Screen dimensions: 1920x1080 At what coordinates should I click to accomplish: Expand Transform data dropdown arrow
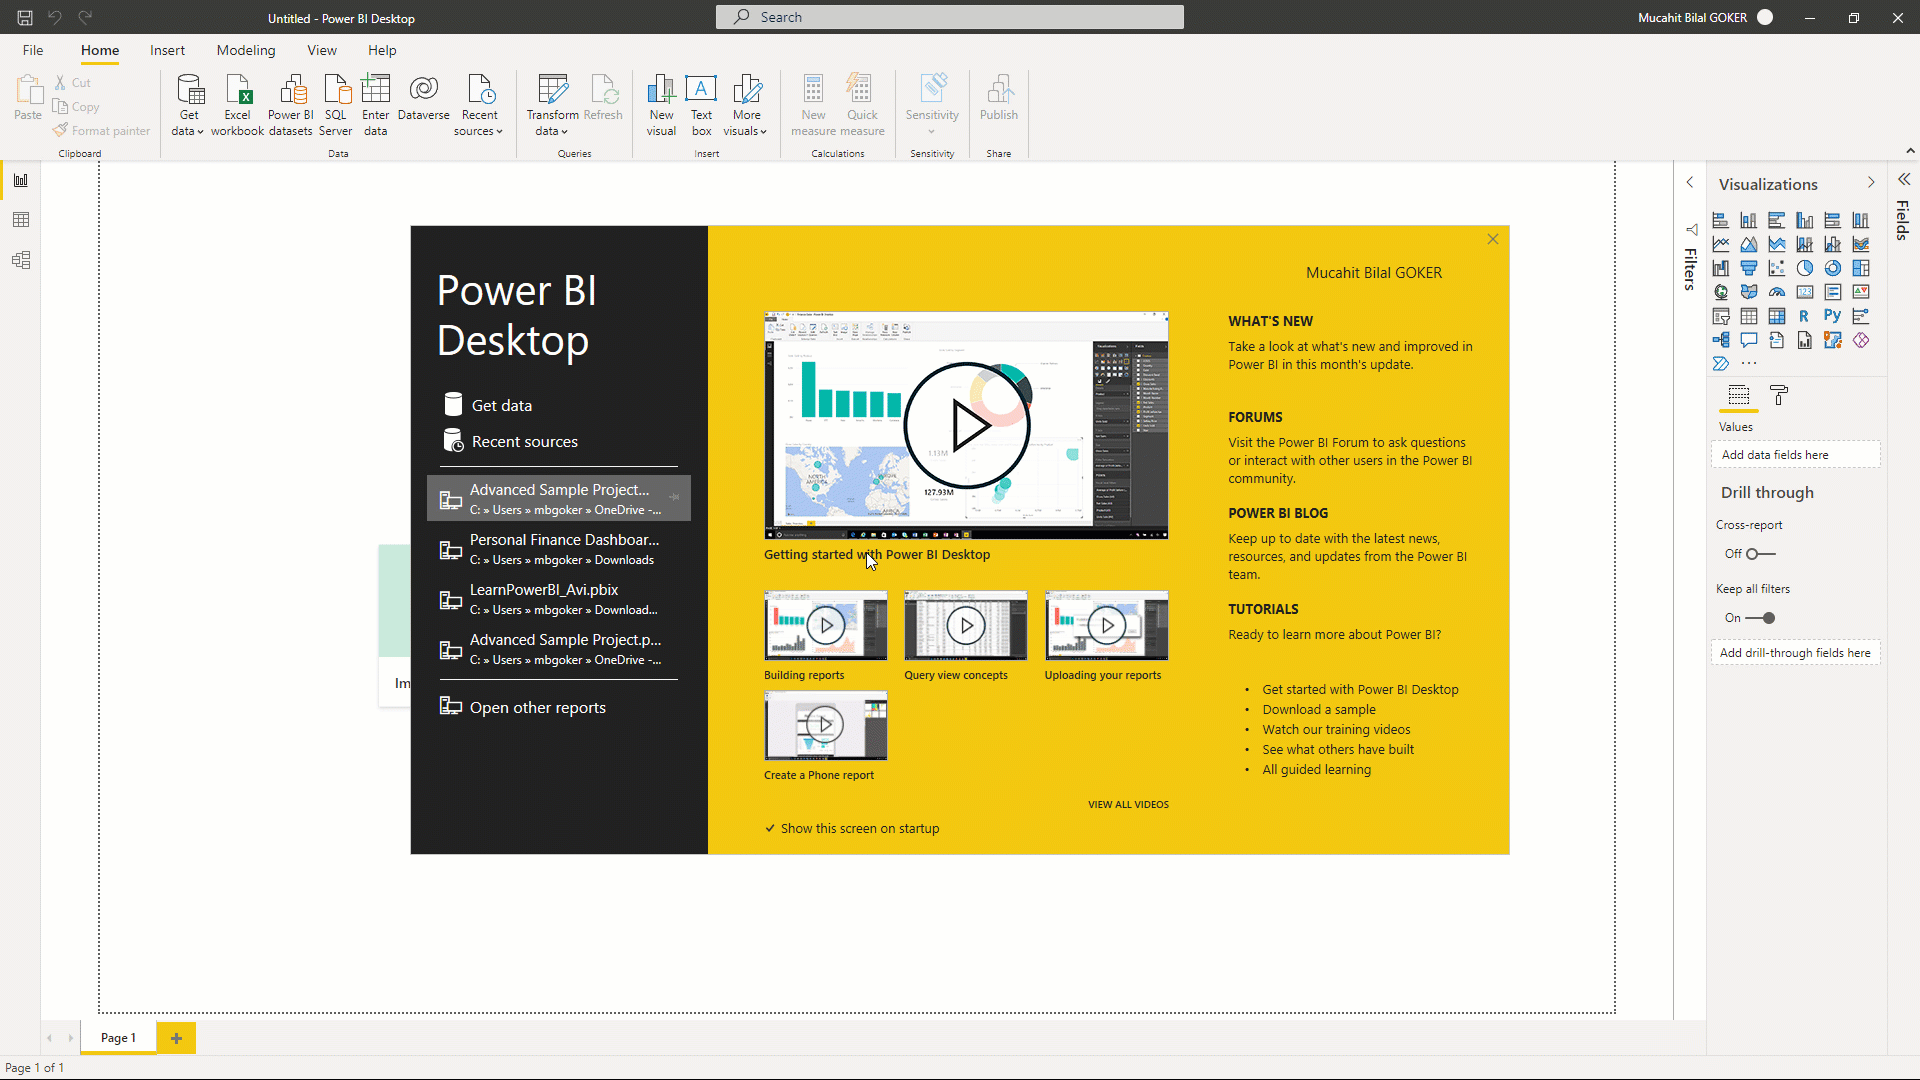point(563,131)
